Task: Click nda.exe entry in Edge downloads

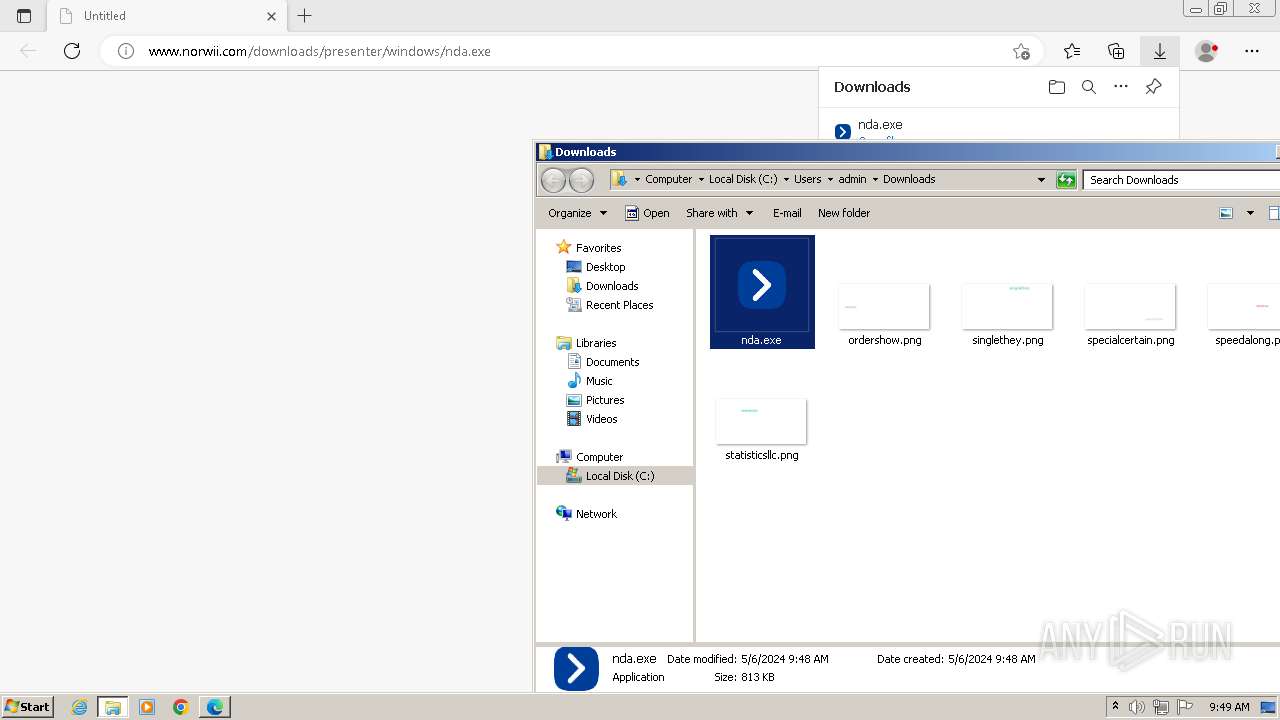Action: (880, 125)
